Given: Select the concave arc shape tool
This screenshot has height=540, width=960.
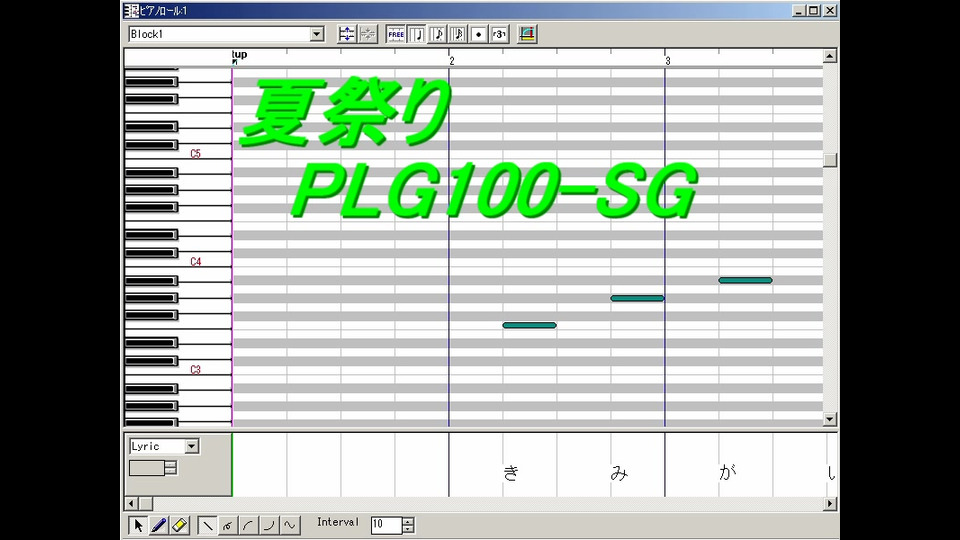Looking at the screenshot, I should (269, 525).
